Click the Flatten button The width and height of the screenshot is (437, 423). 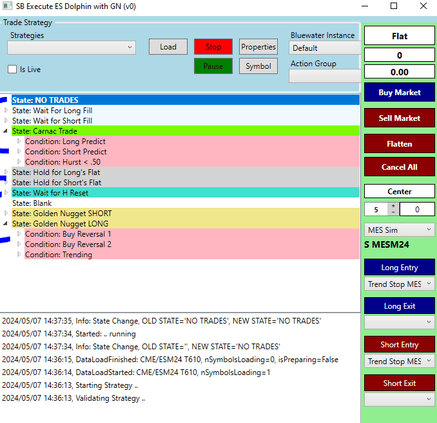pyautogui.click(x=399, y=144)
